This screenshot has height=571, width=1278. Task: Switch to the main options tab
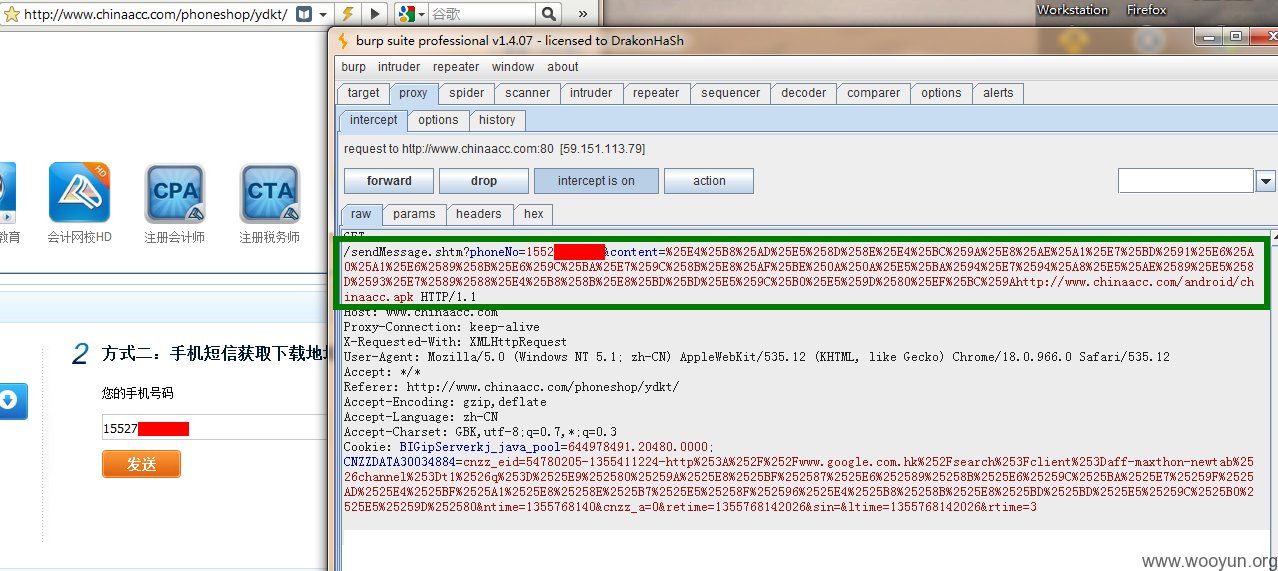(941, 93)
